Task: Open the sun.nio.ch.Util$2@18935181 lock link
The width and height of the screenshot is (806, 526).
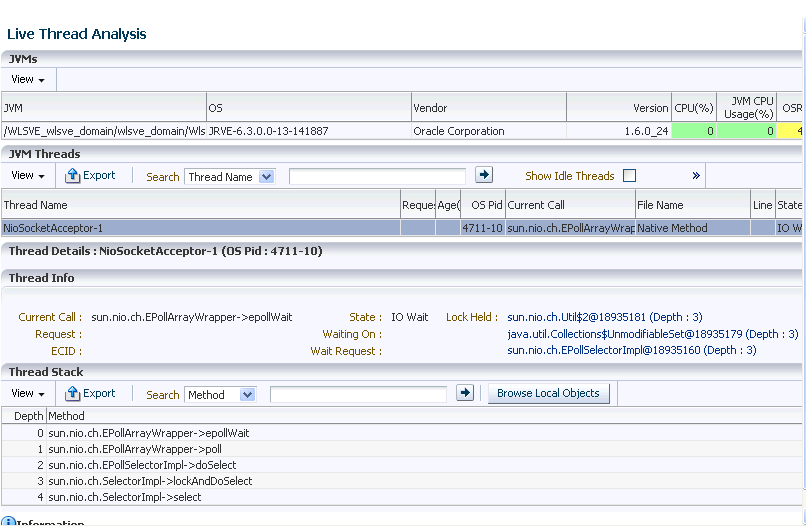Action: click(604, 317)
